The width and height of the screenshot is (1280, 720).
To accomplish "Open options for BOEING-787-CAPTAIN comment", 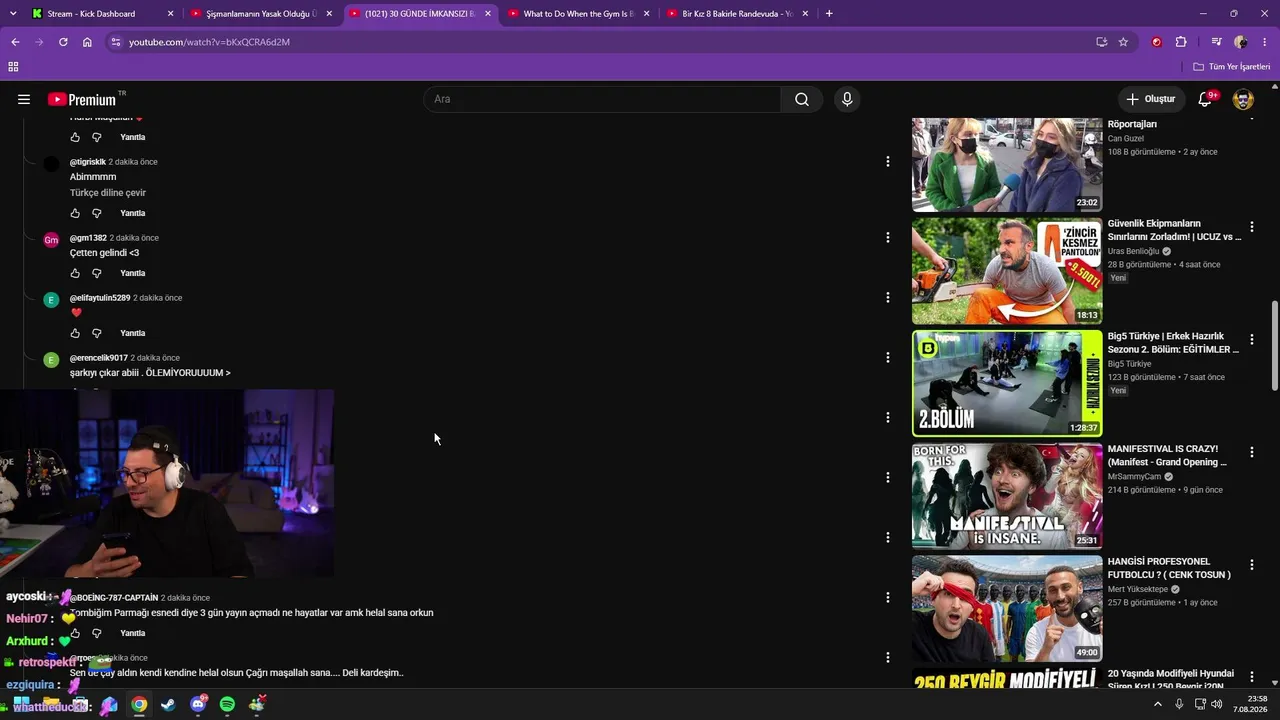I will (887, 597).
